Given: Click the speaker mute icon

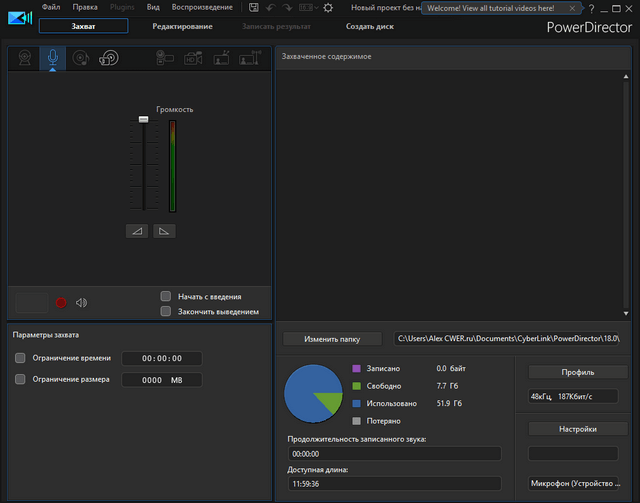Looking at the screenshot, I should coord(81,302).
